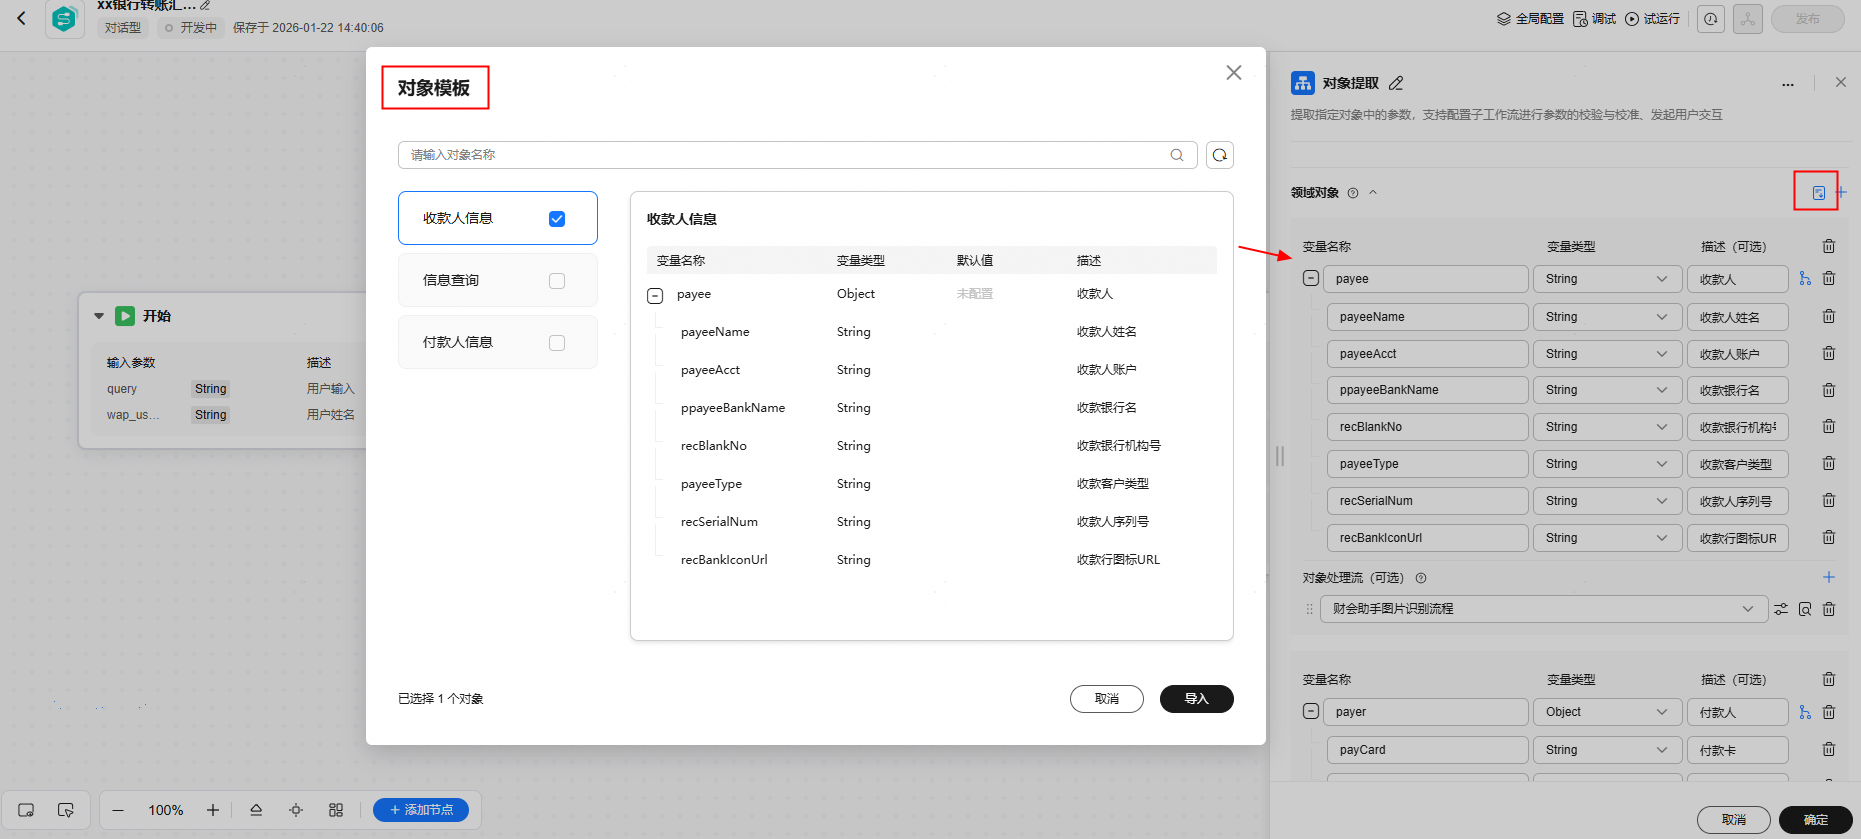Open the type dropdown for payeeType

(1606, 464)
